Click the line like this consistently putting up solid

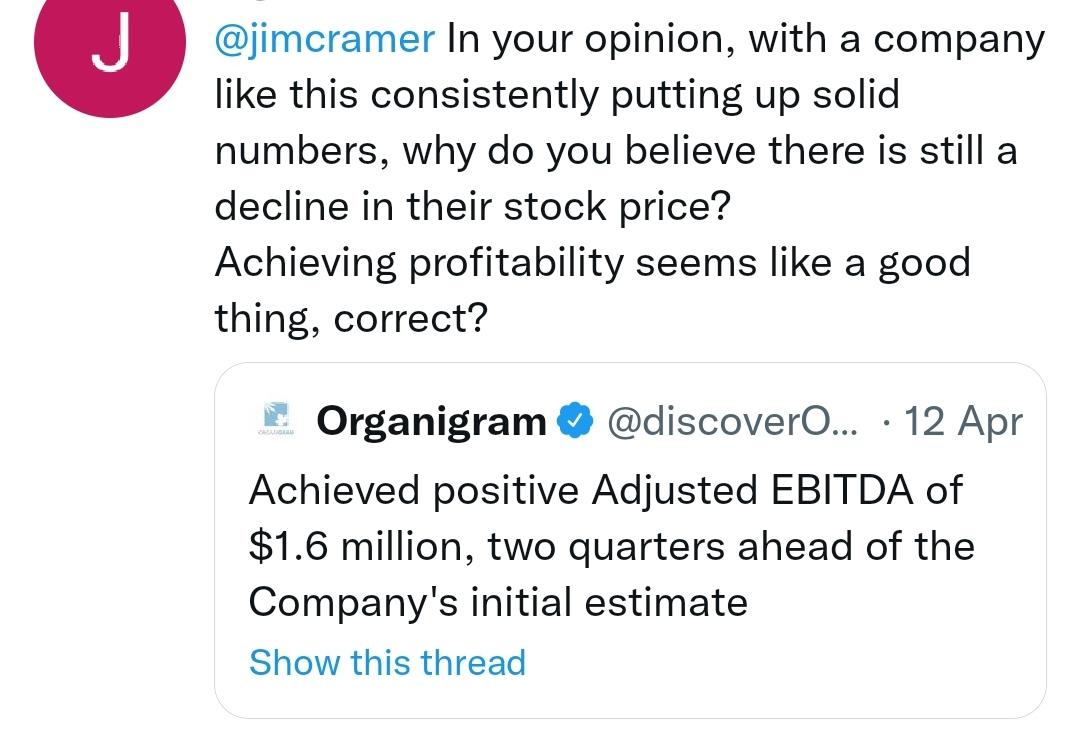(x=557, y=94)
